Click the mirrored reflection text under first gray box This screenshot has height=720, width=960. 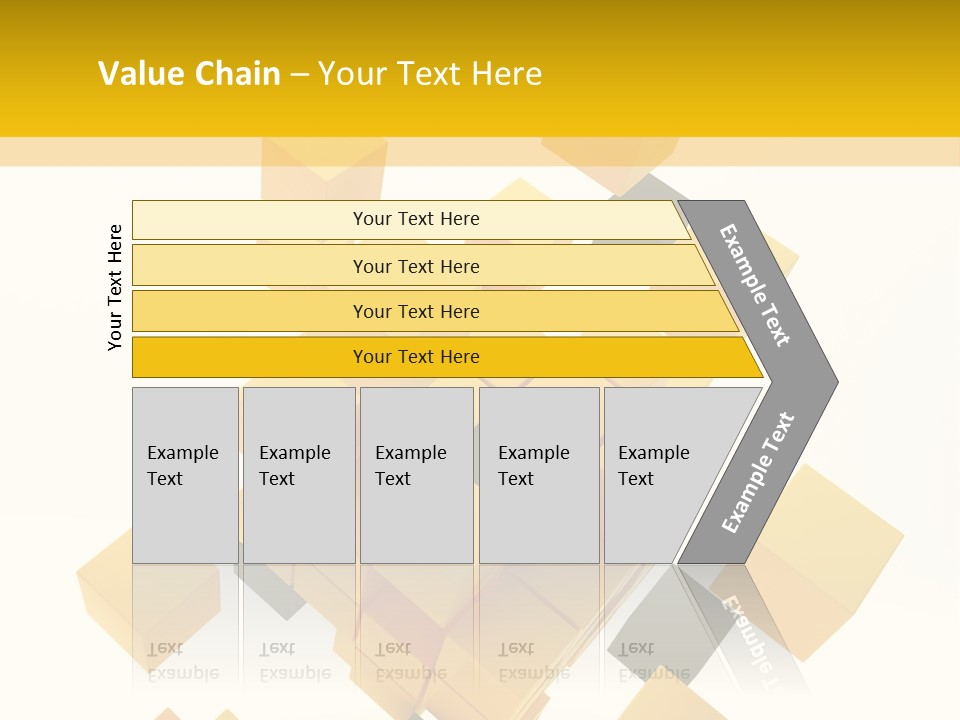(182, 661)
